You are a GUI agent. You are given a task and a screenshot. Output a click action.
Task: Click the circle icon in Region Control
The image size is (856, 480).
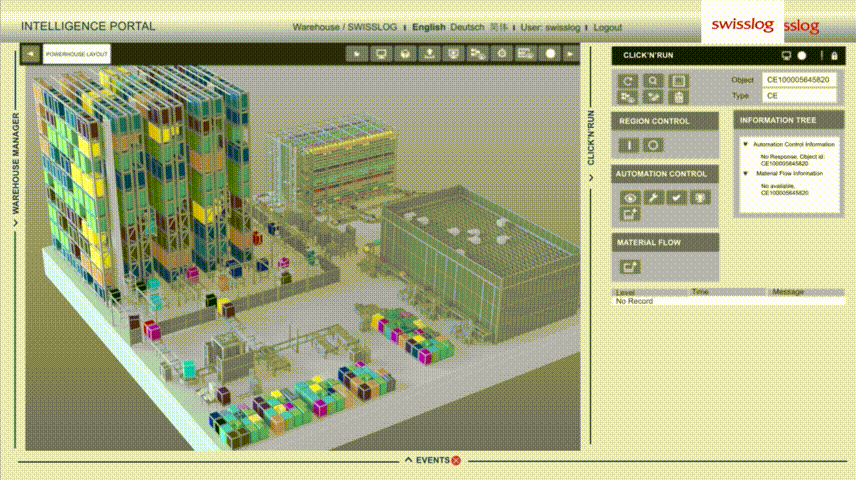[653, 145]
